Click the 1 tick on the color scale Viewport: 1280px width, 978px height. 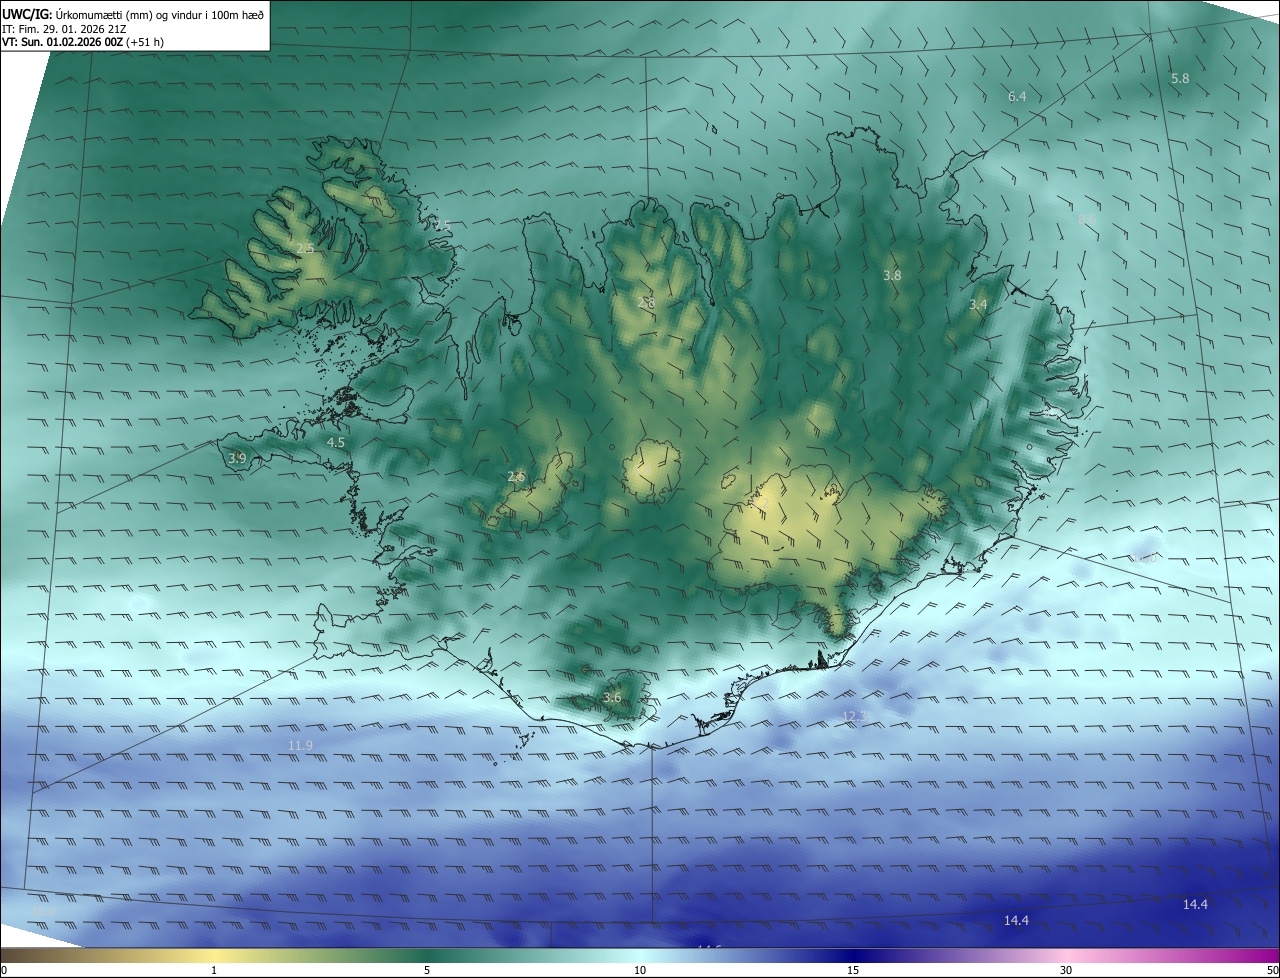click(214, 970)
